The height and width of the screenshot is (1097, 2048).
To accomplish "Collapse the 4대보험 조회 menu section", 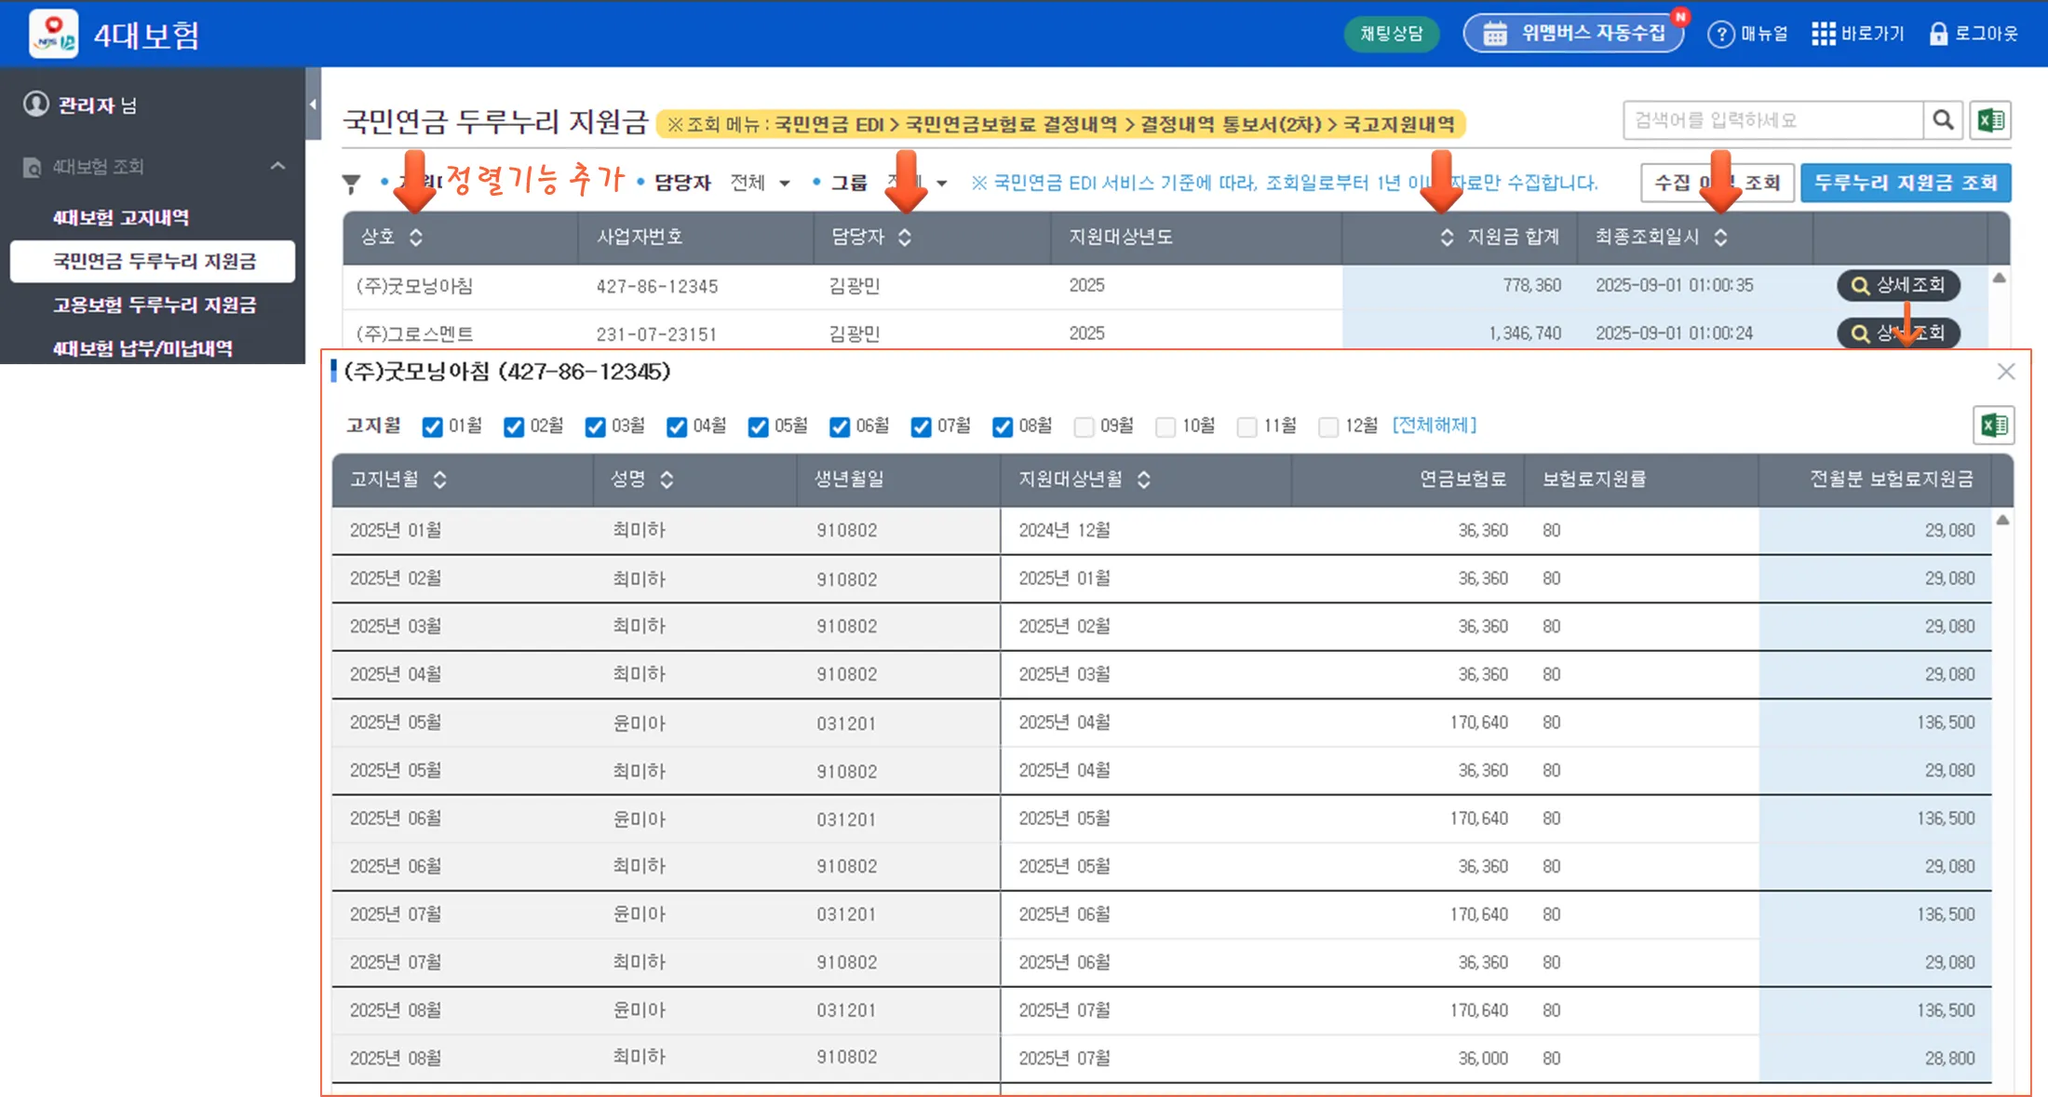I will [278, 166].
